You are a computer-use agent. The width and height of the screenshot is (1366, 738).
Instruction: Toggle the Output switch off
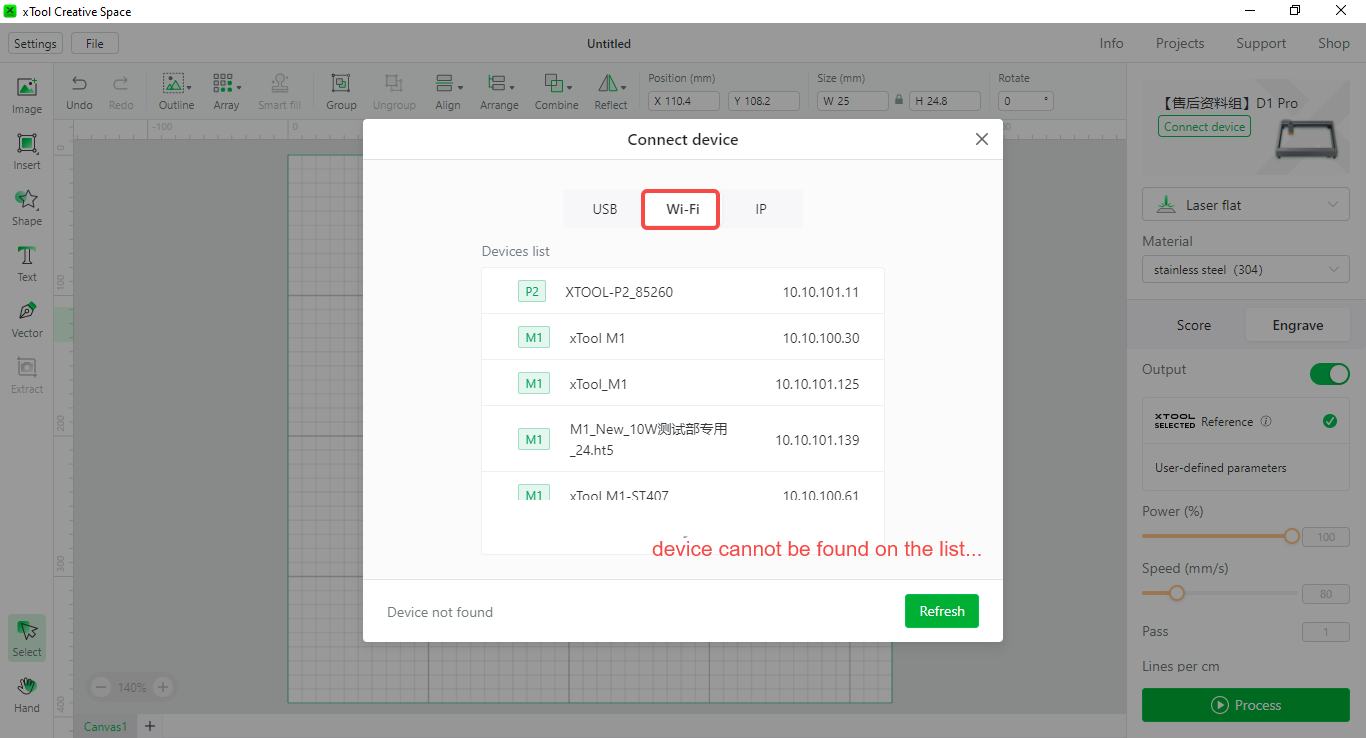tap(1329, 373)
